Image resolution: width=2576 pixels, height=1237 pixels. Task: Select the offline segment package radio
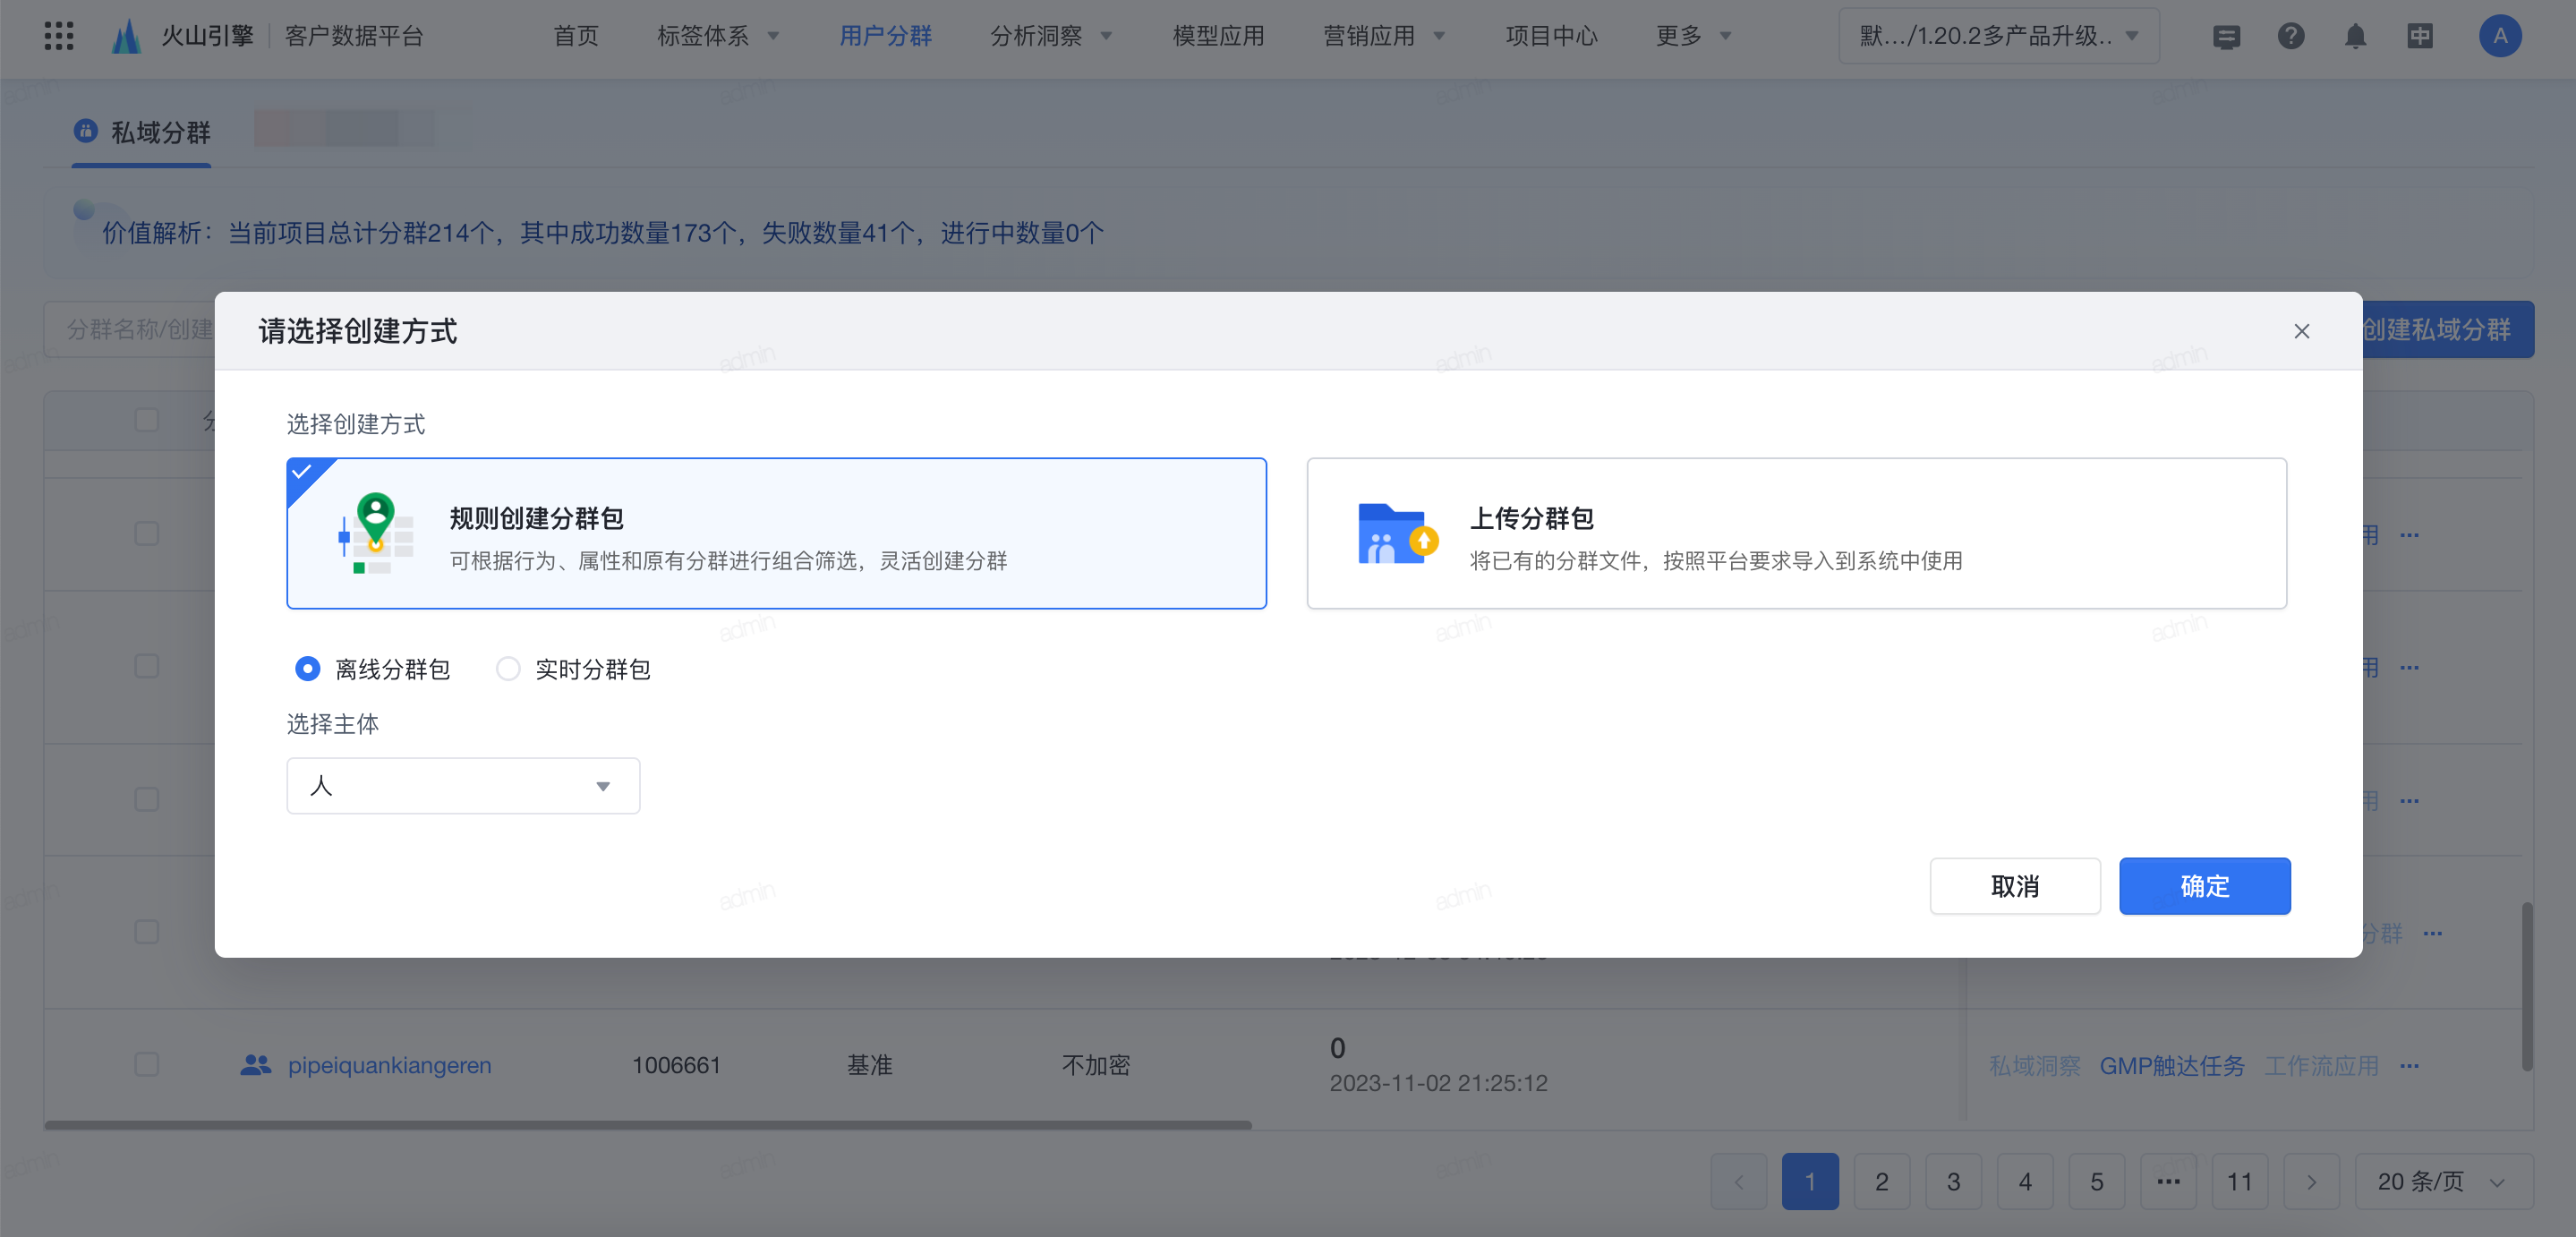click(308, 668)
